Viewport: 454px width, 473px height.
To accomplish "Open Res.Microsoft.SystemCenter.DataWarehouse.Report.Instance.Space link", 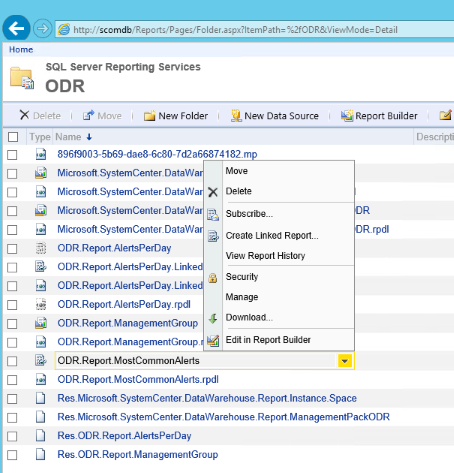I will 207,398.
